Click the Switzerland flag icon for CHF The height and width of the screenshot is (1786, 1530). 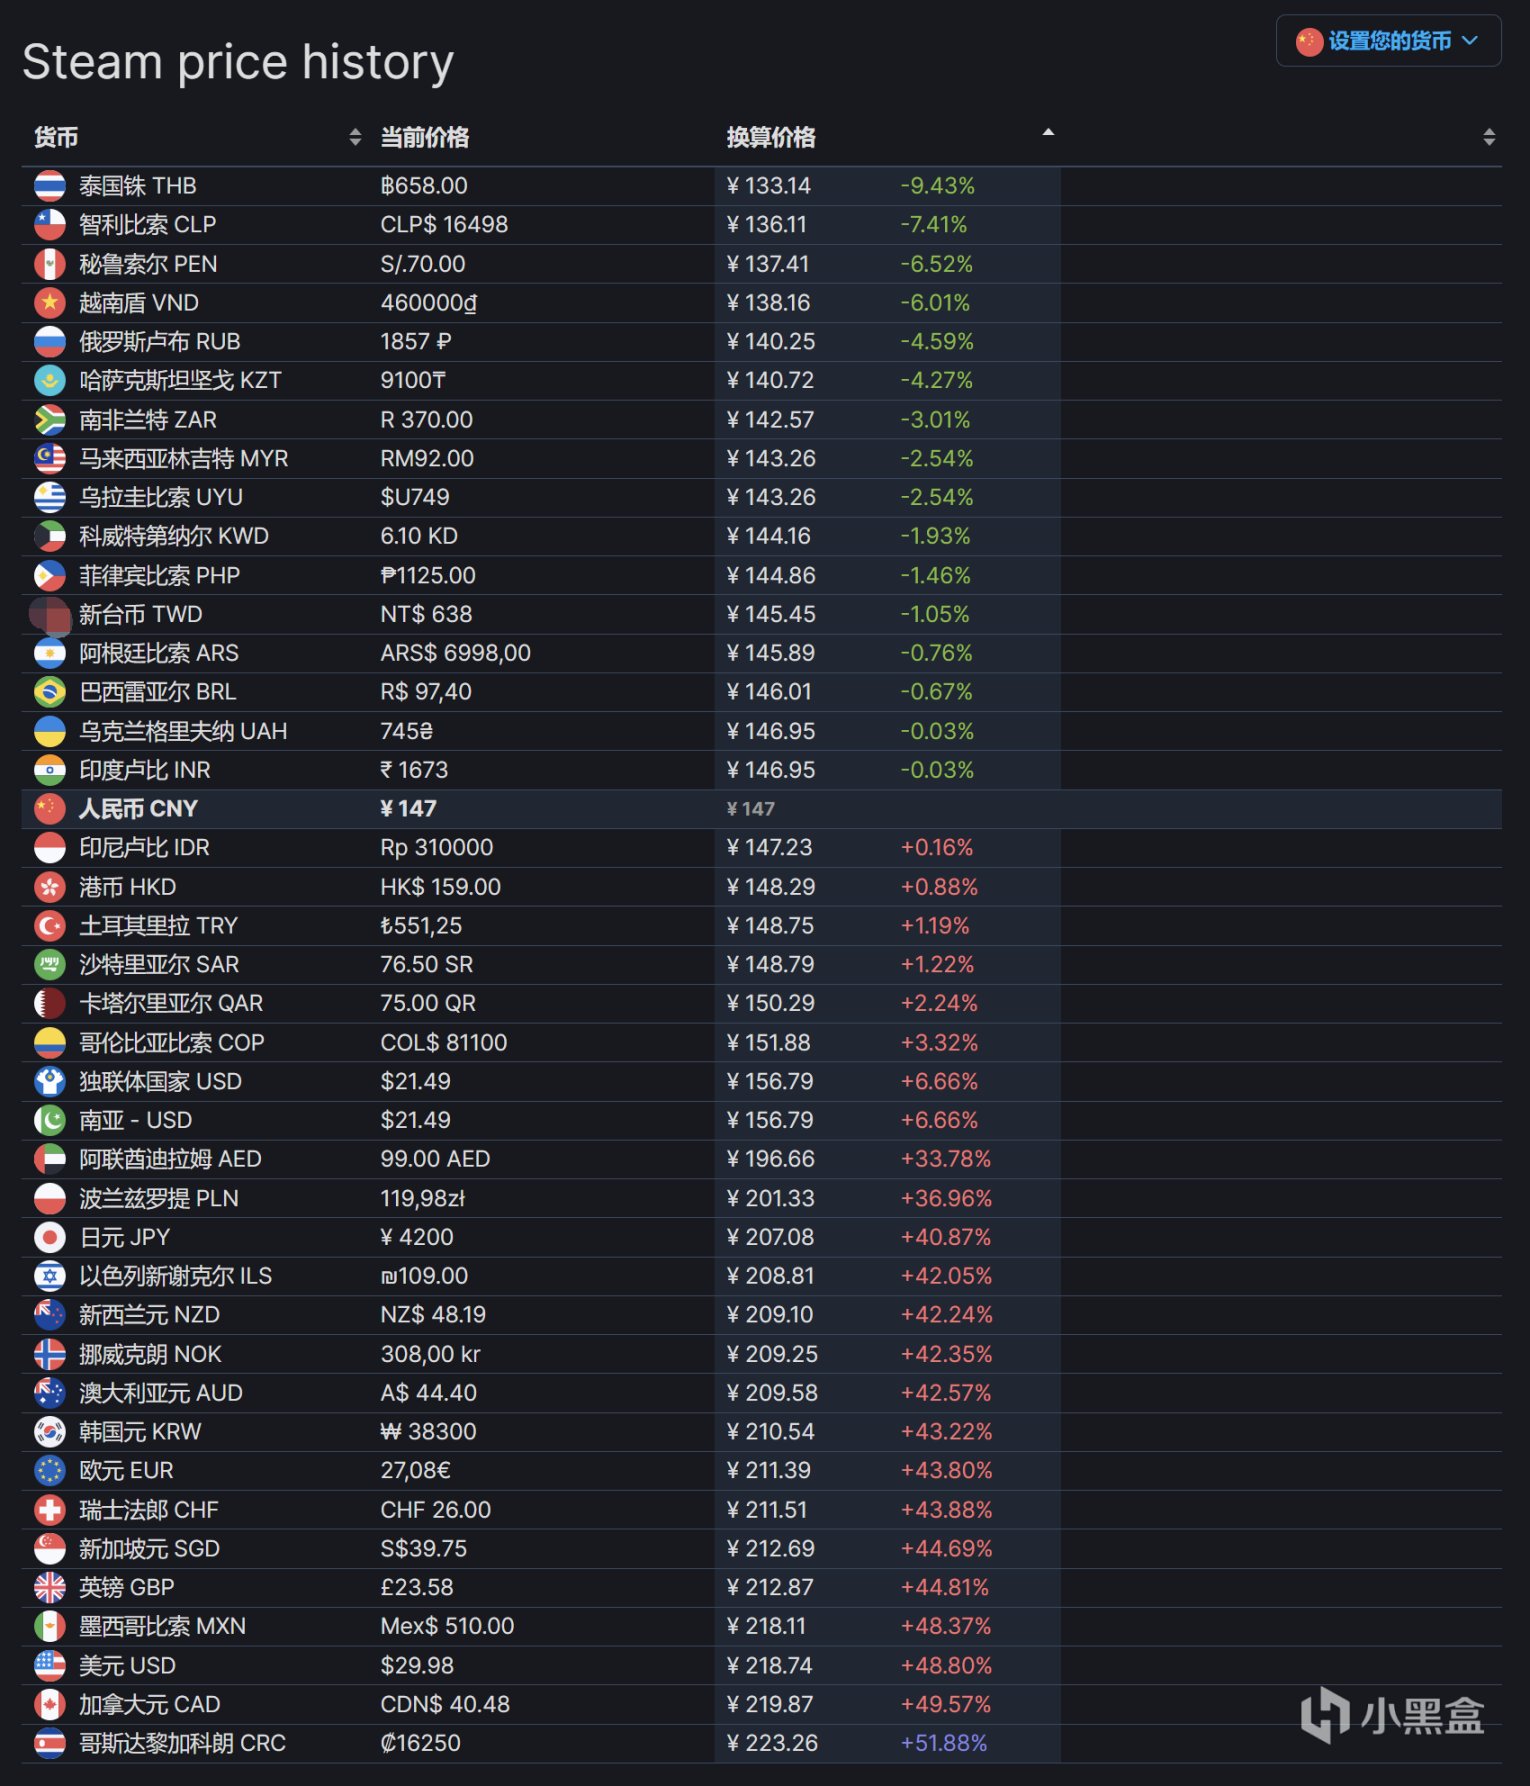(50, 1510)
